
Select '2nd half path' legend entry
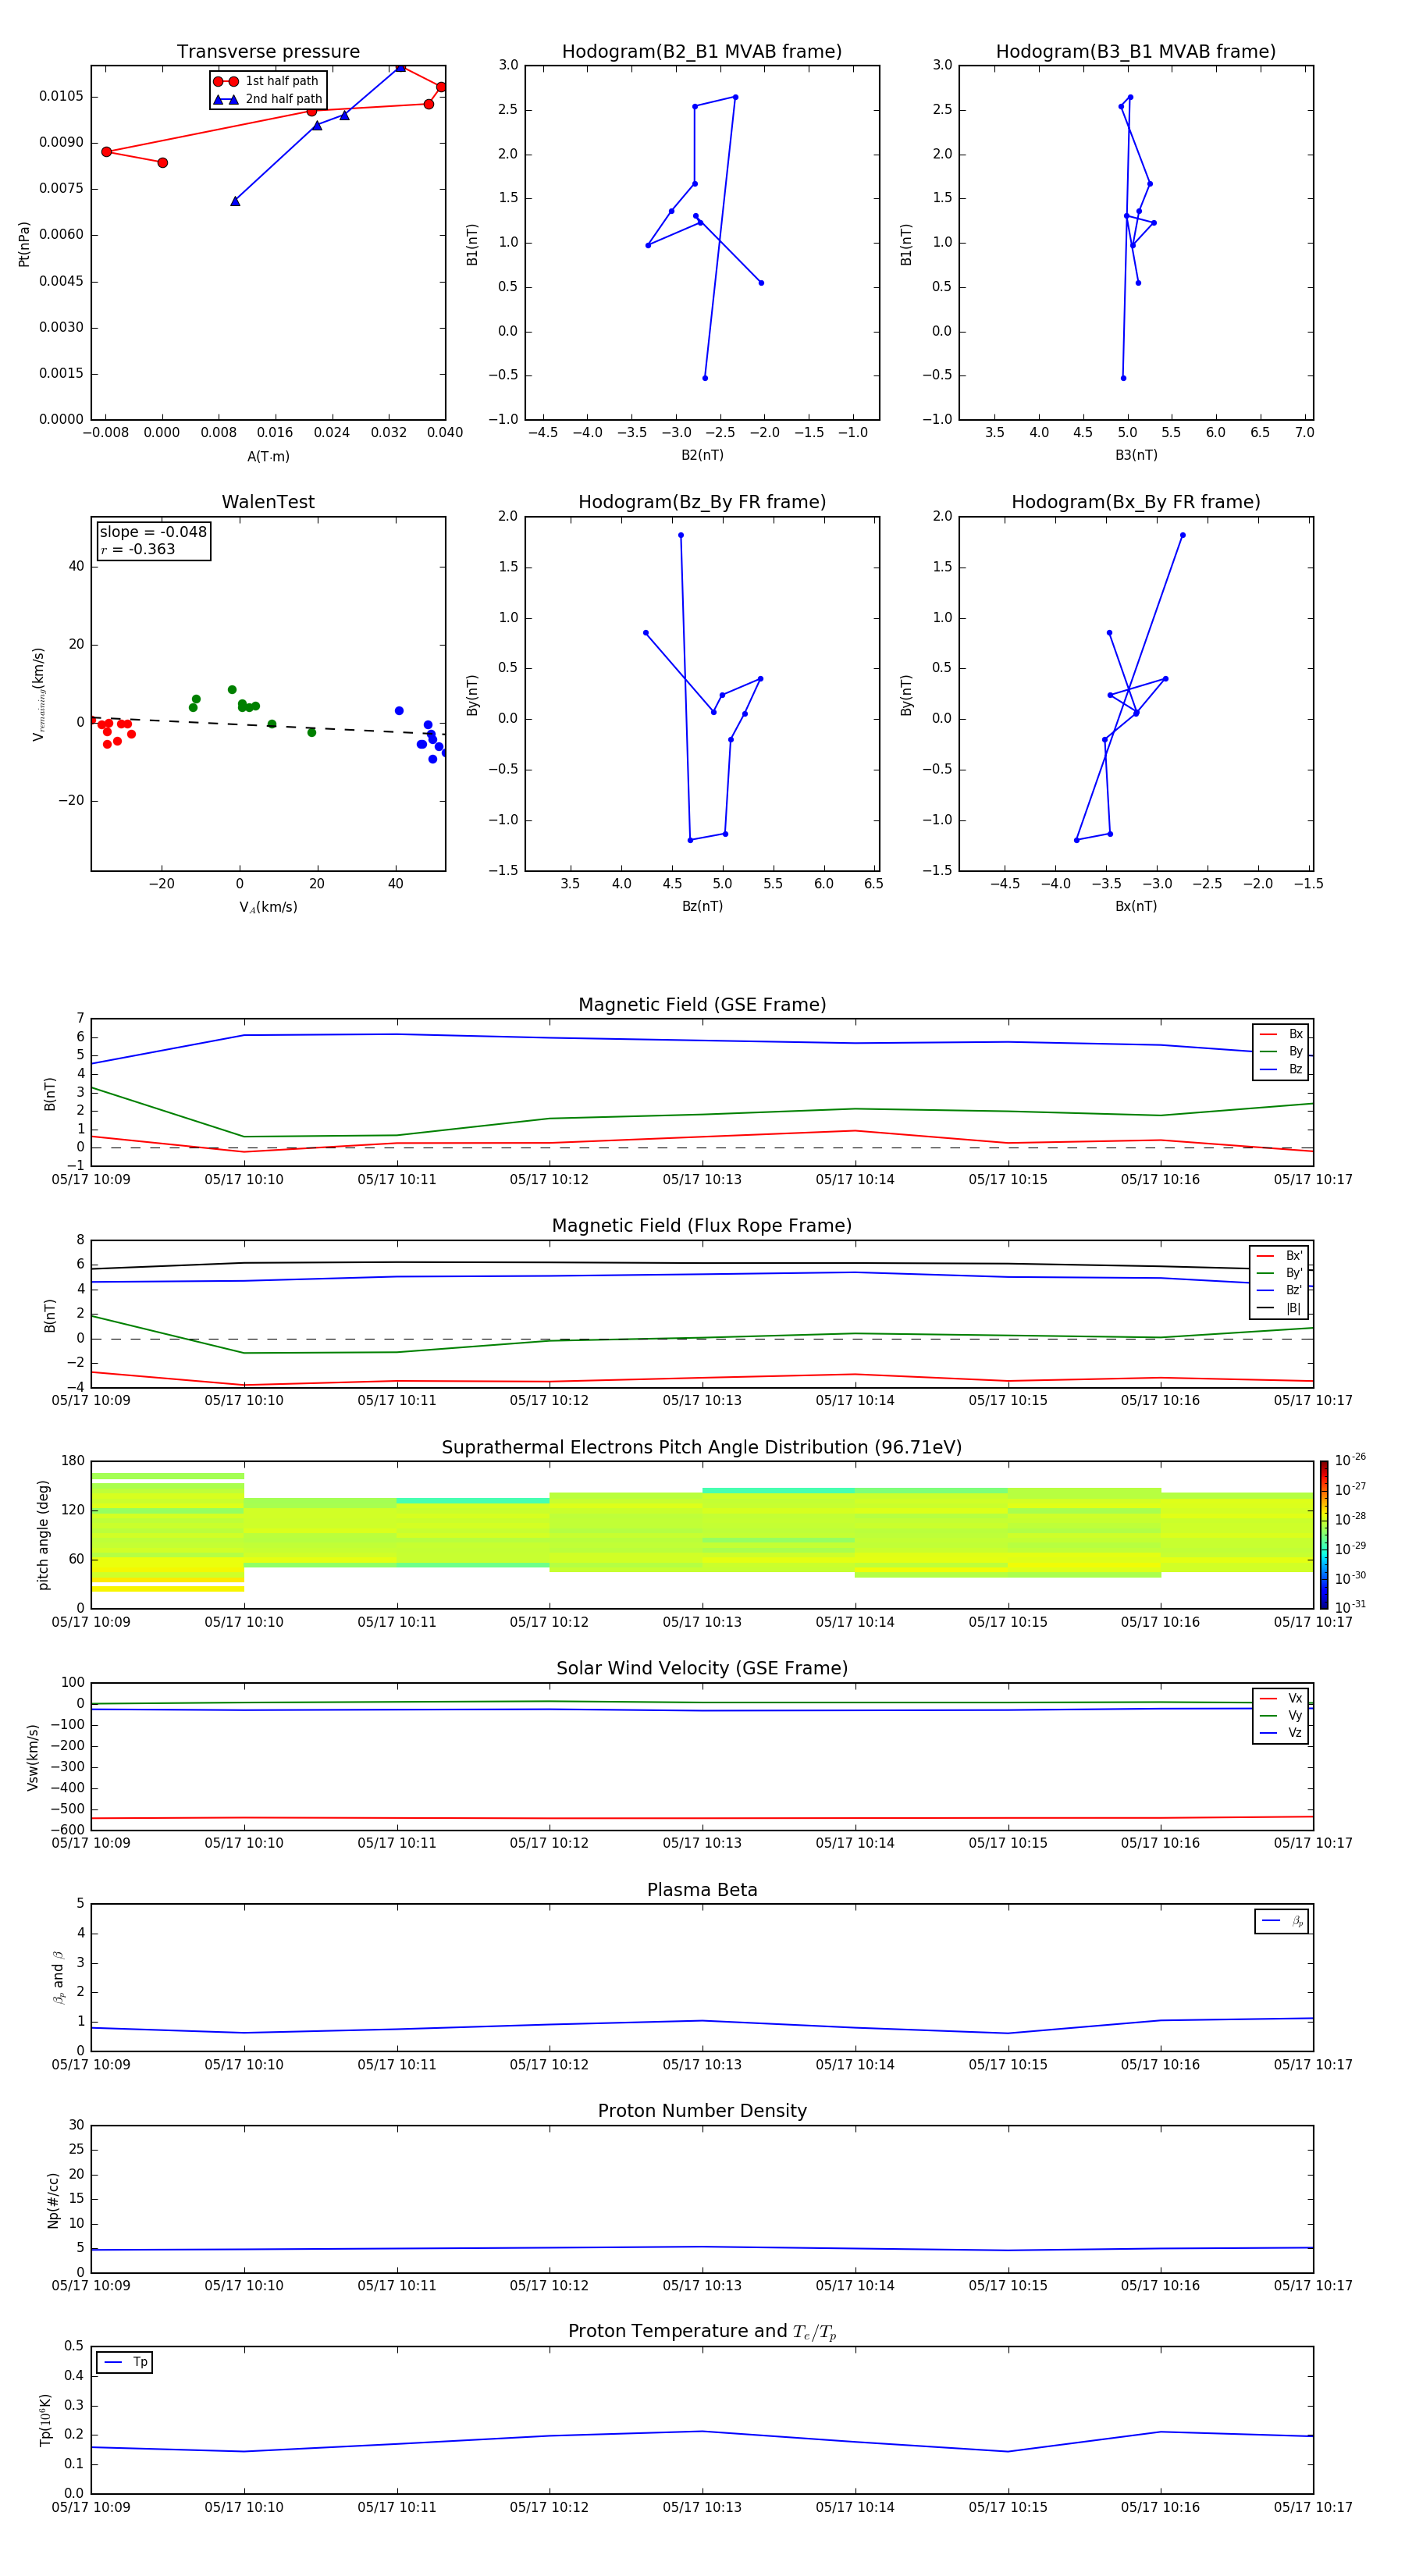tap(268, 99)
